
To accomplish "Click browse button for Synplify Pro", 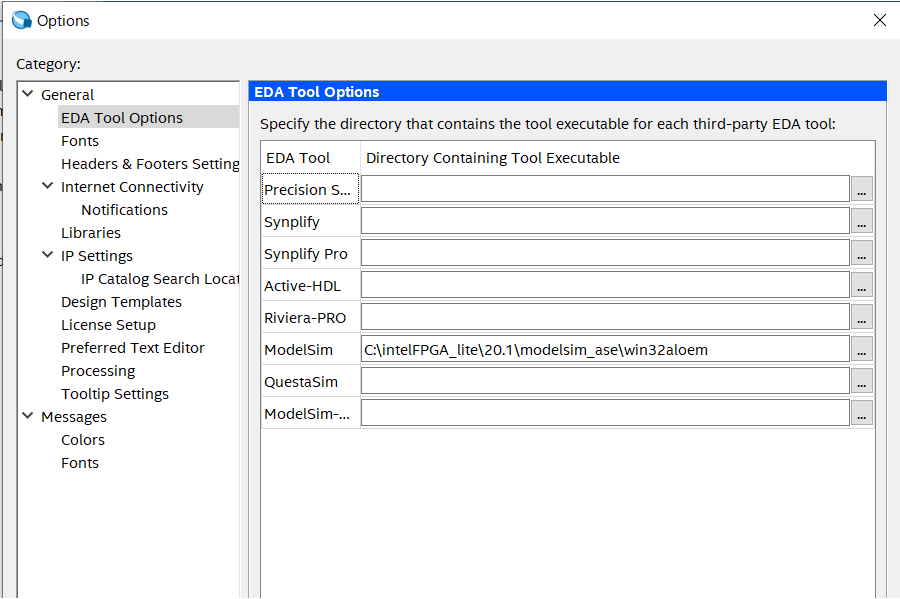I will point(861,253).
